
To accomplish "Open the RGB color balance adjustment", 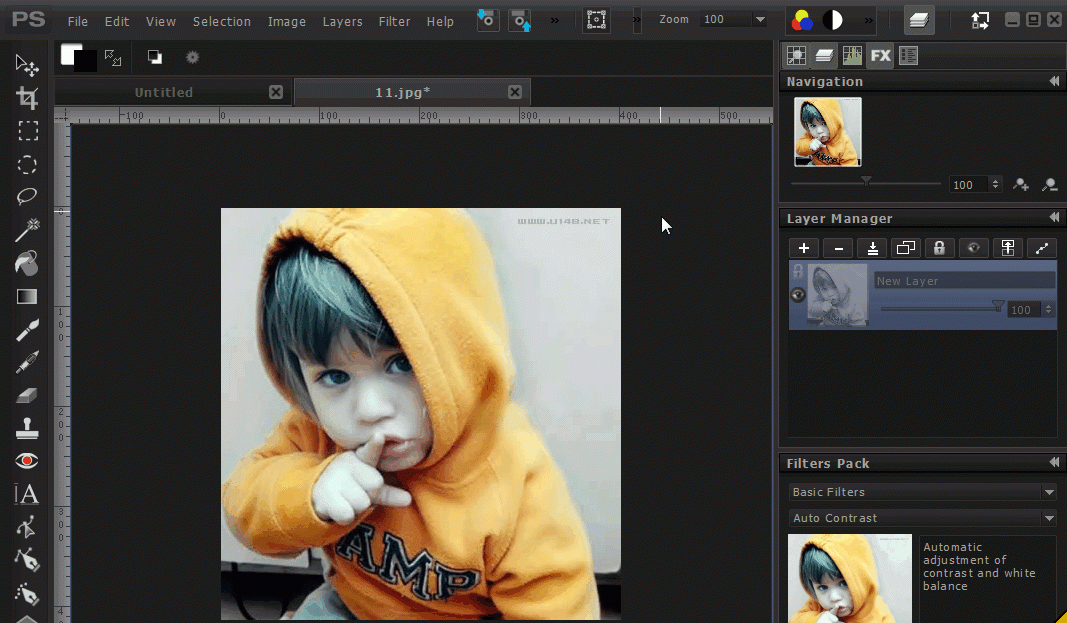I will pos(802,20).
